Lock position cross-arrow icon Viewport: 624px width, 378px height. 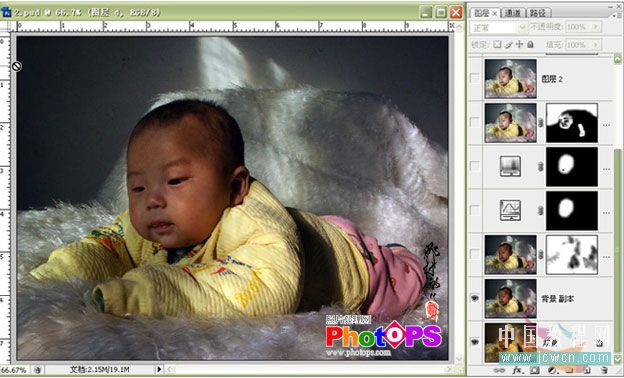point(519,44)
